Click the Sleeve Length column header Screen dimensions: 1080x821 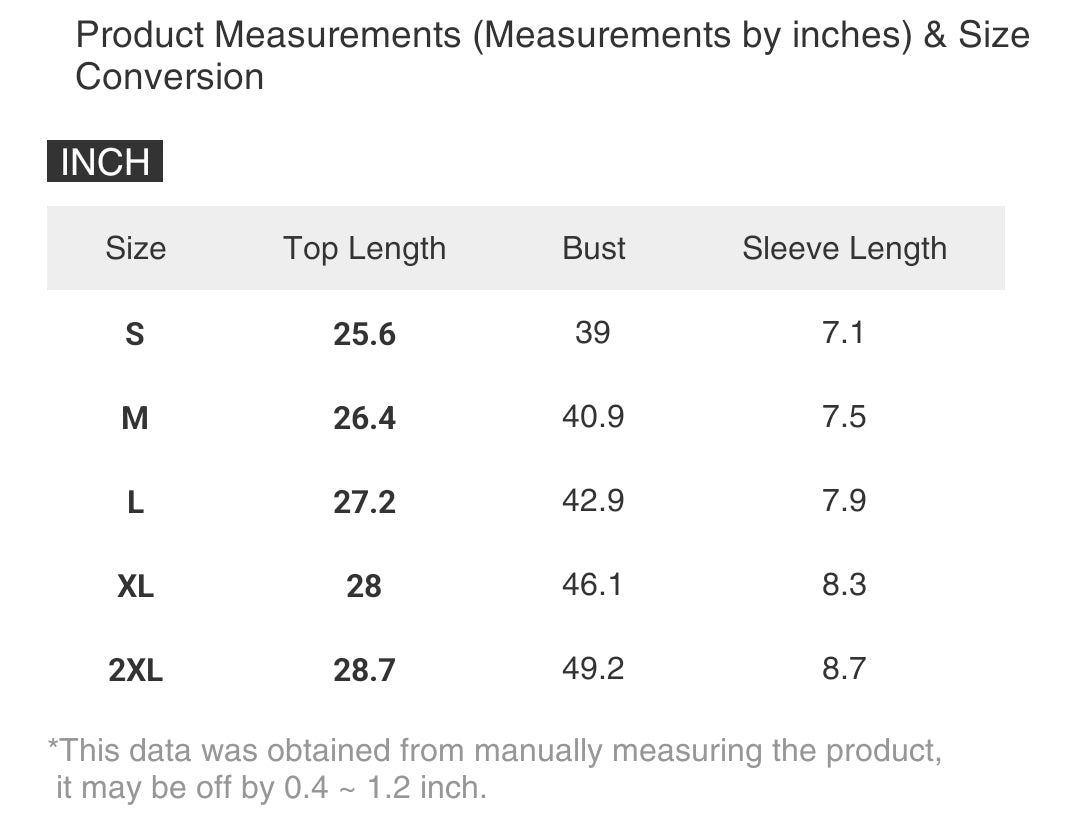(844, 248)
